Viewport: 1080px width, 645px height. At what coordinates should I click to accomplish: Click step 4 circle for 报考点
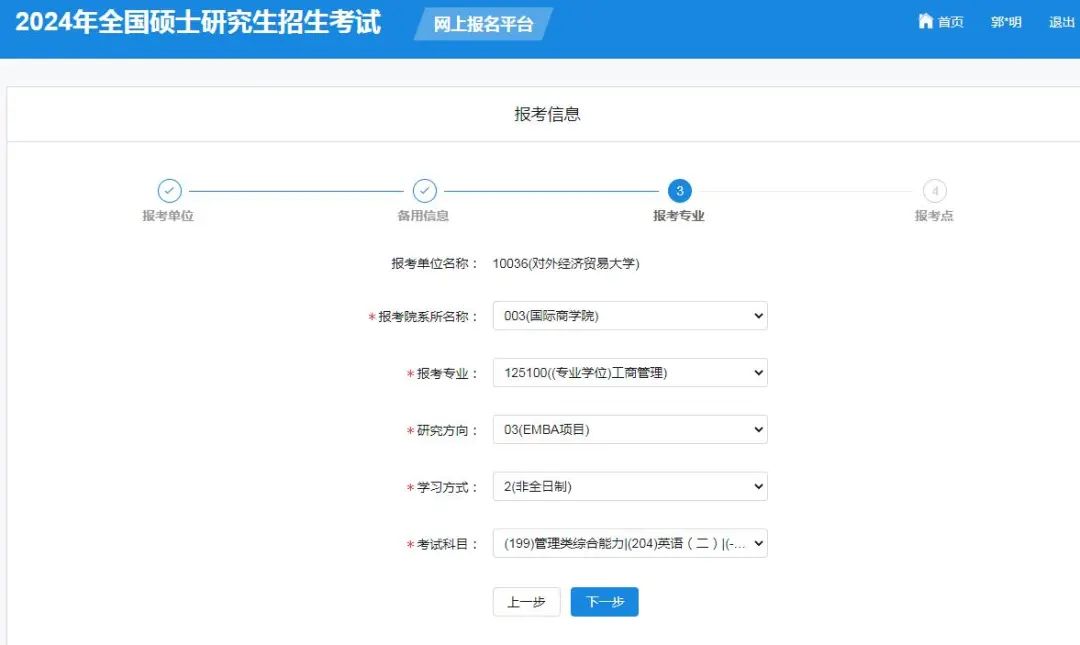coord(934,191)
